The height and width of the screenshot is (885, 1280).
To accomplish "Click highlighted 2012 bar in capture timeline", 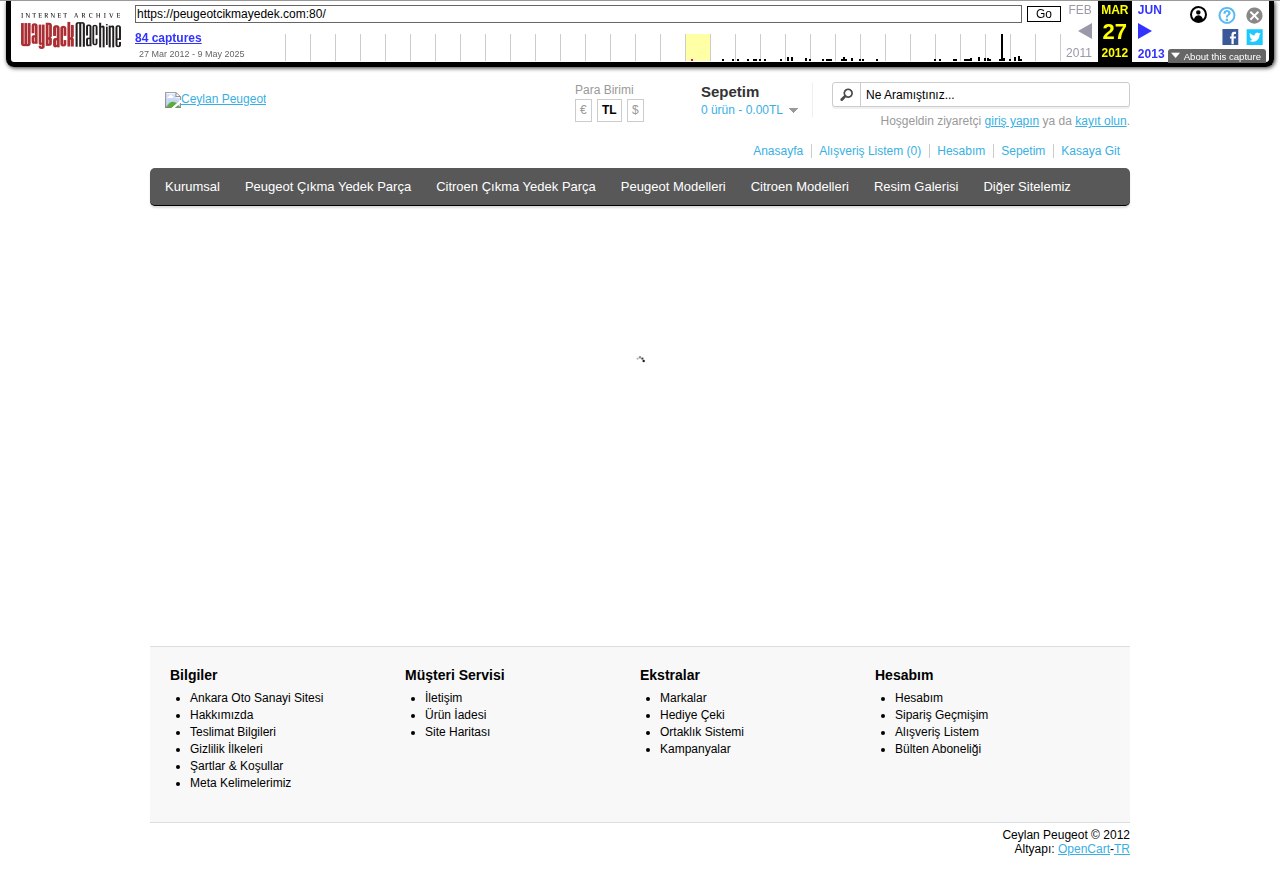I will [x=697, y=47].
